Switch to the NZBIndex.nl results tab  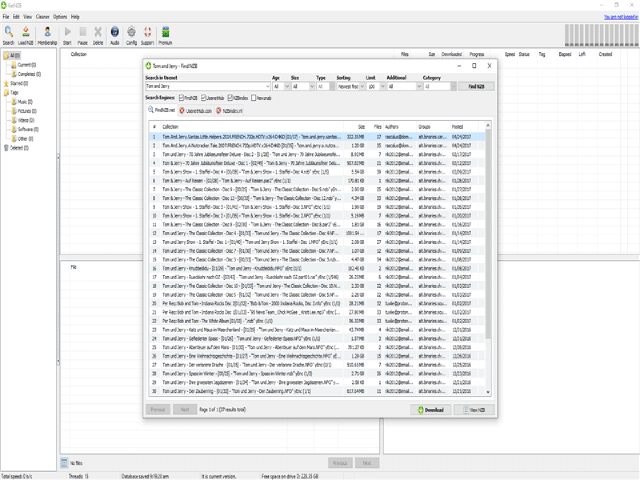(229, 111)
